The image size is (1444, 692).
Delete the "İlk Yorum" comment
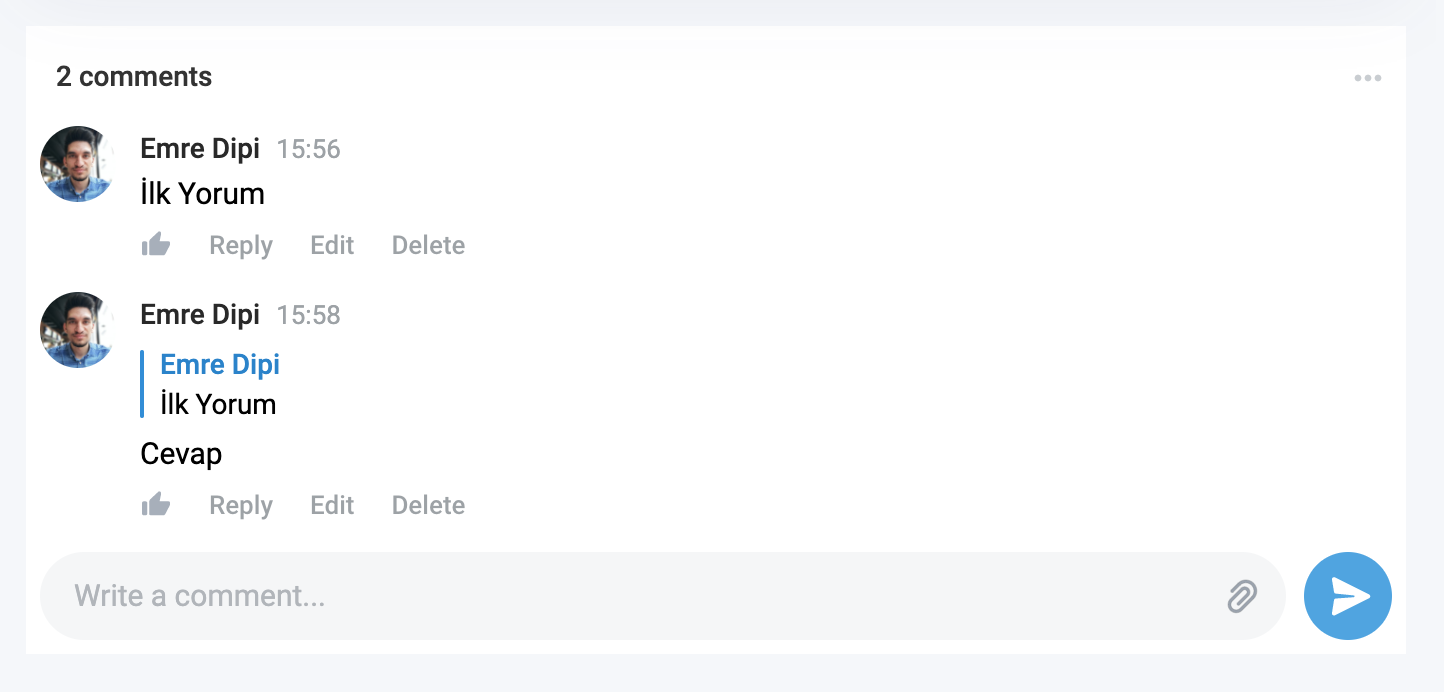428,246
